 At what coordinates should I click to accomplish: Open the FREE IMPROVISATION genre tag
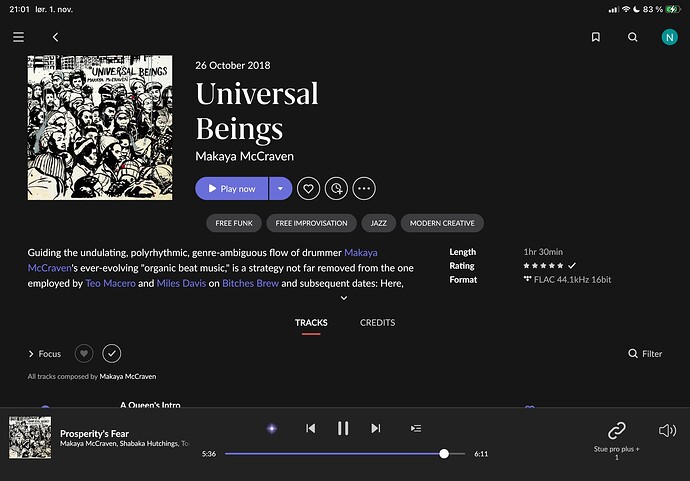click(x=311, y=223)
